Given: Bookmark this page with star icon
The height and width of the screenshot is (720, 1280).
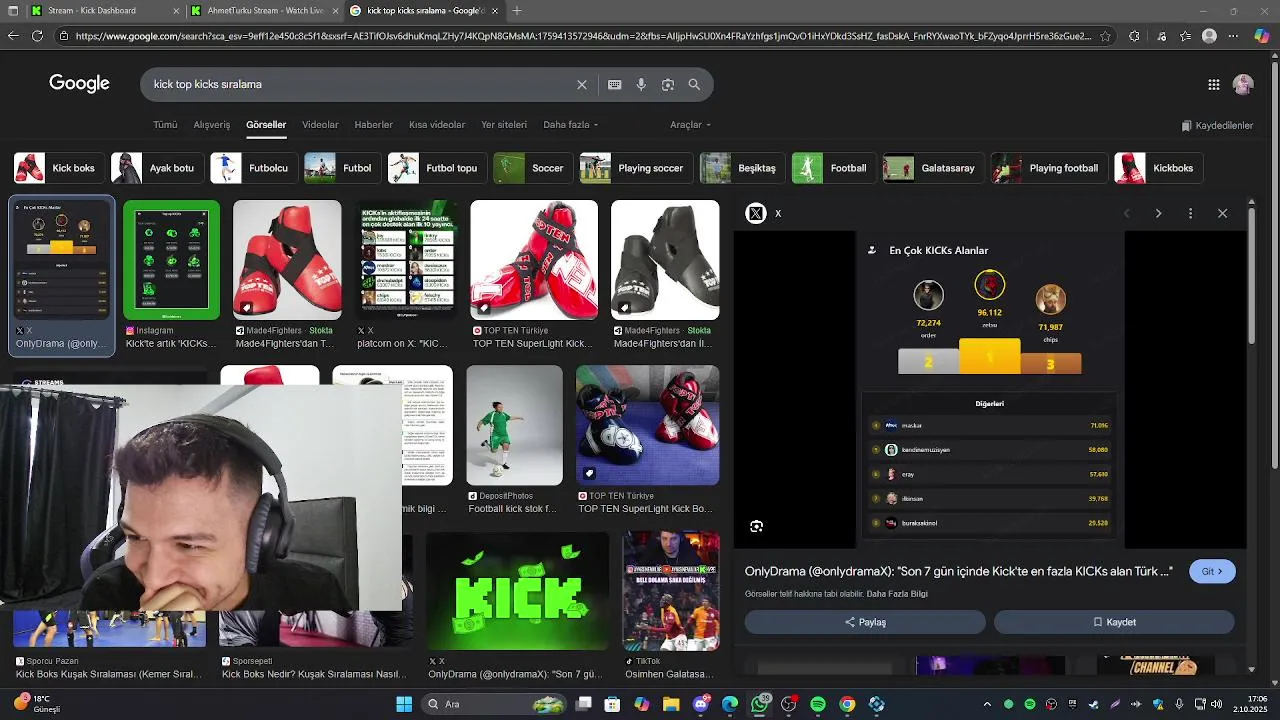Looking at the screenshot, I should [1105, 36].
